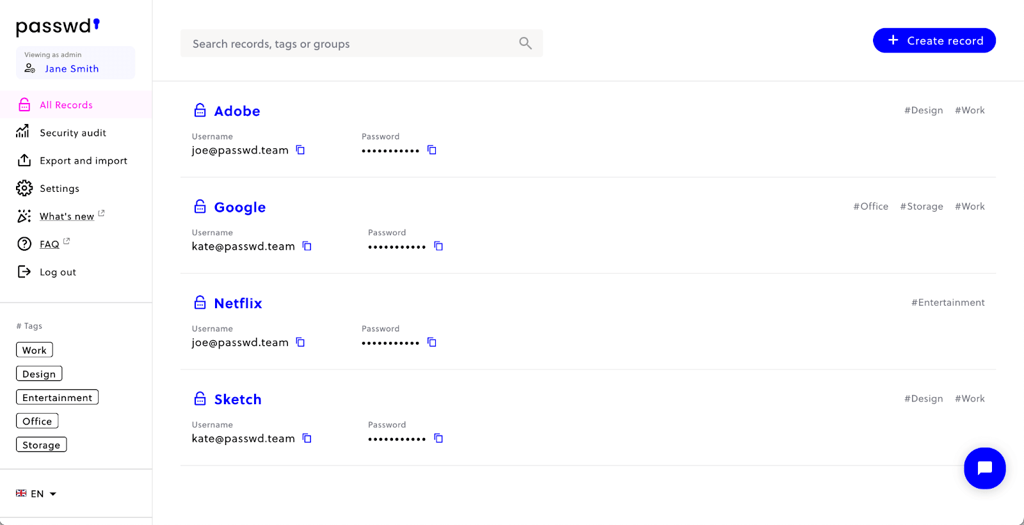Open the Sketch record title

pos(238,399)
